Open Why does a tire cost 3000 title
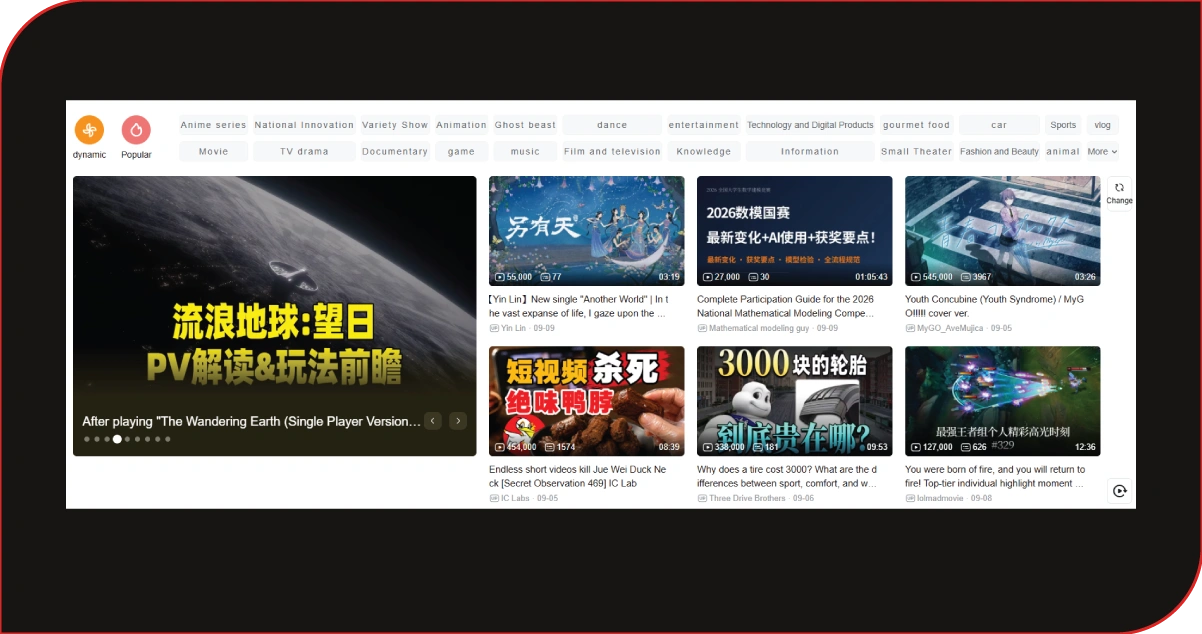The width and height of the screenshot is (1202, 634). (x=787, y=476)
